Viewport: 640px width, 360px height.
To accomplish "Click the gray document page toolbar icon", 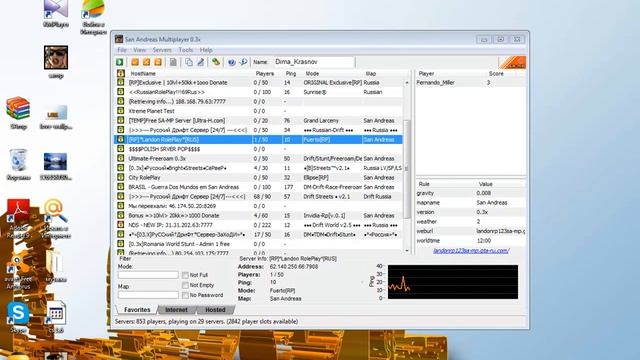I will click(x=173, y=62).
